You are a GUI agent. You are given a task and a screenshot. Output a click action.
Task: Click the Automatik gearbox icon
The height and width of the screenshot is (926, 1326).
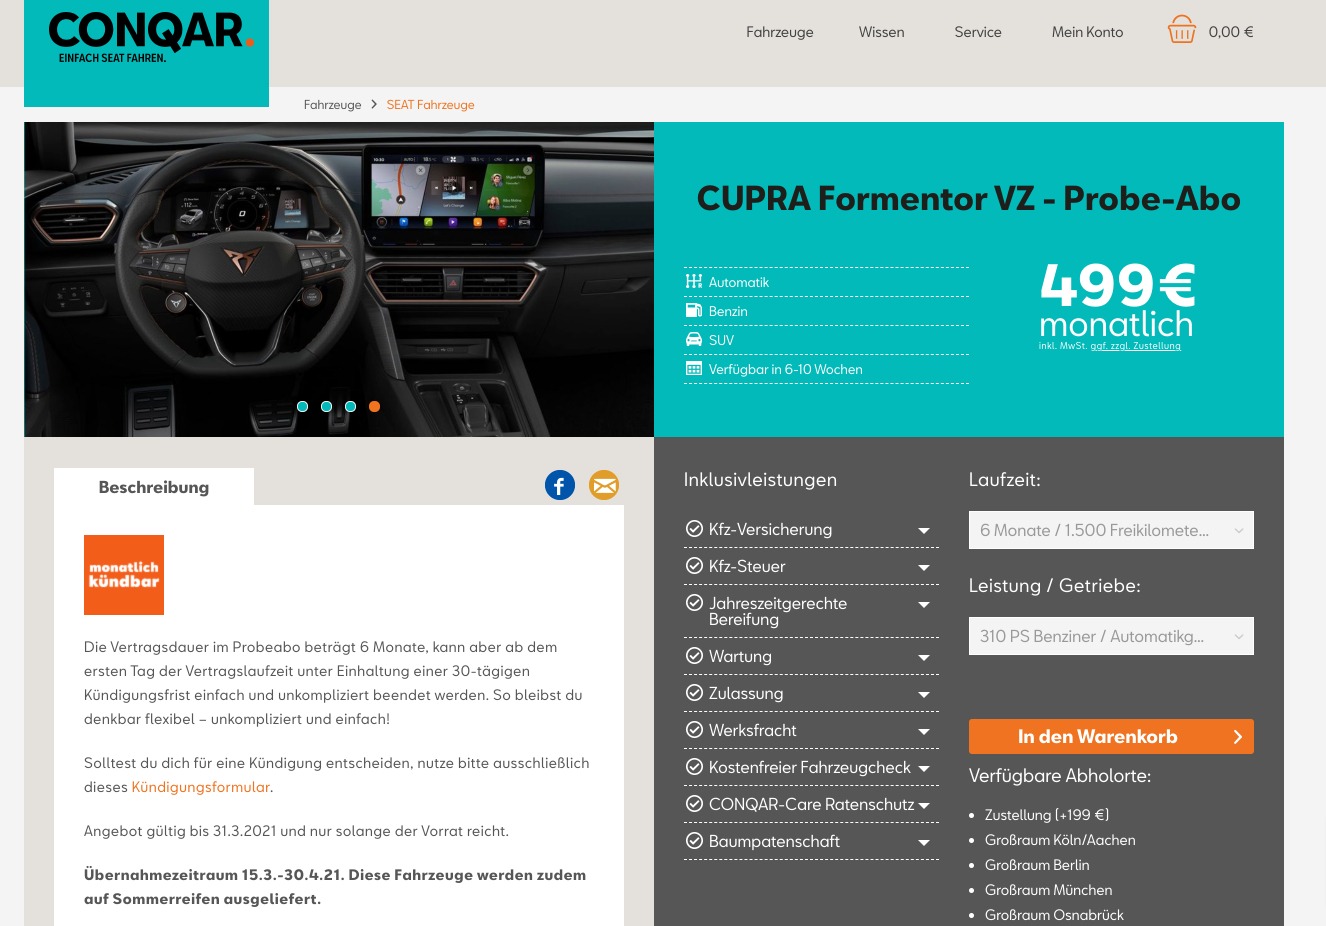(x=694, y=282)
